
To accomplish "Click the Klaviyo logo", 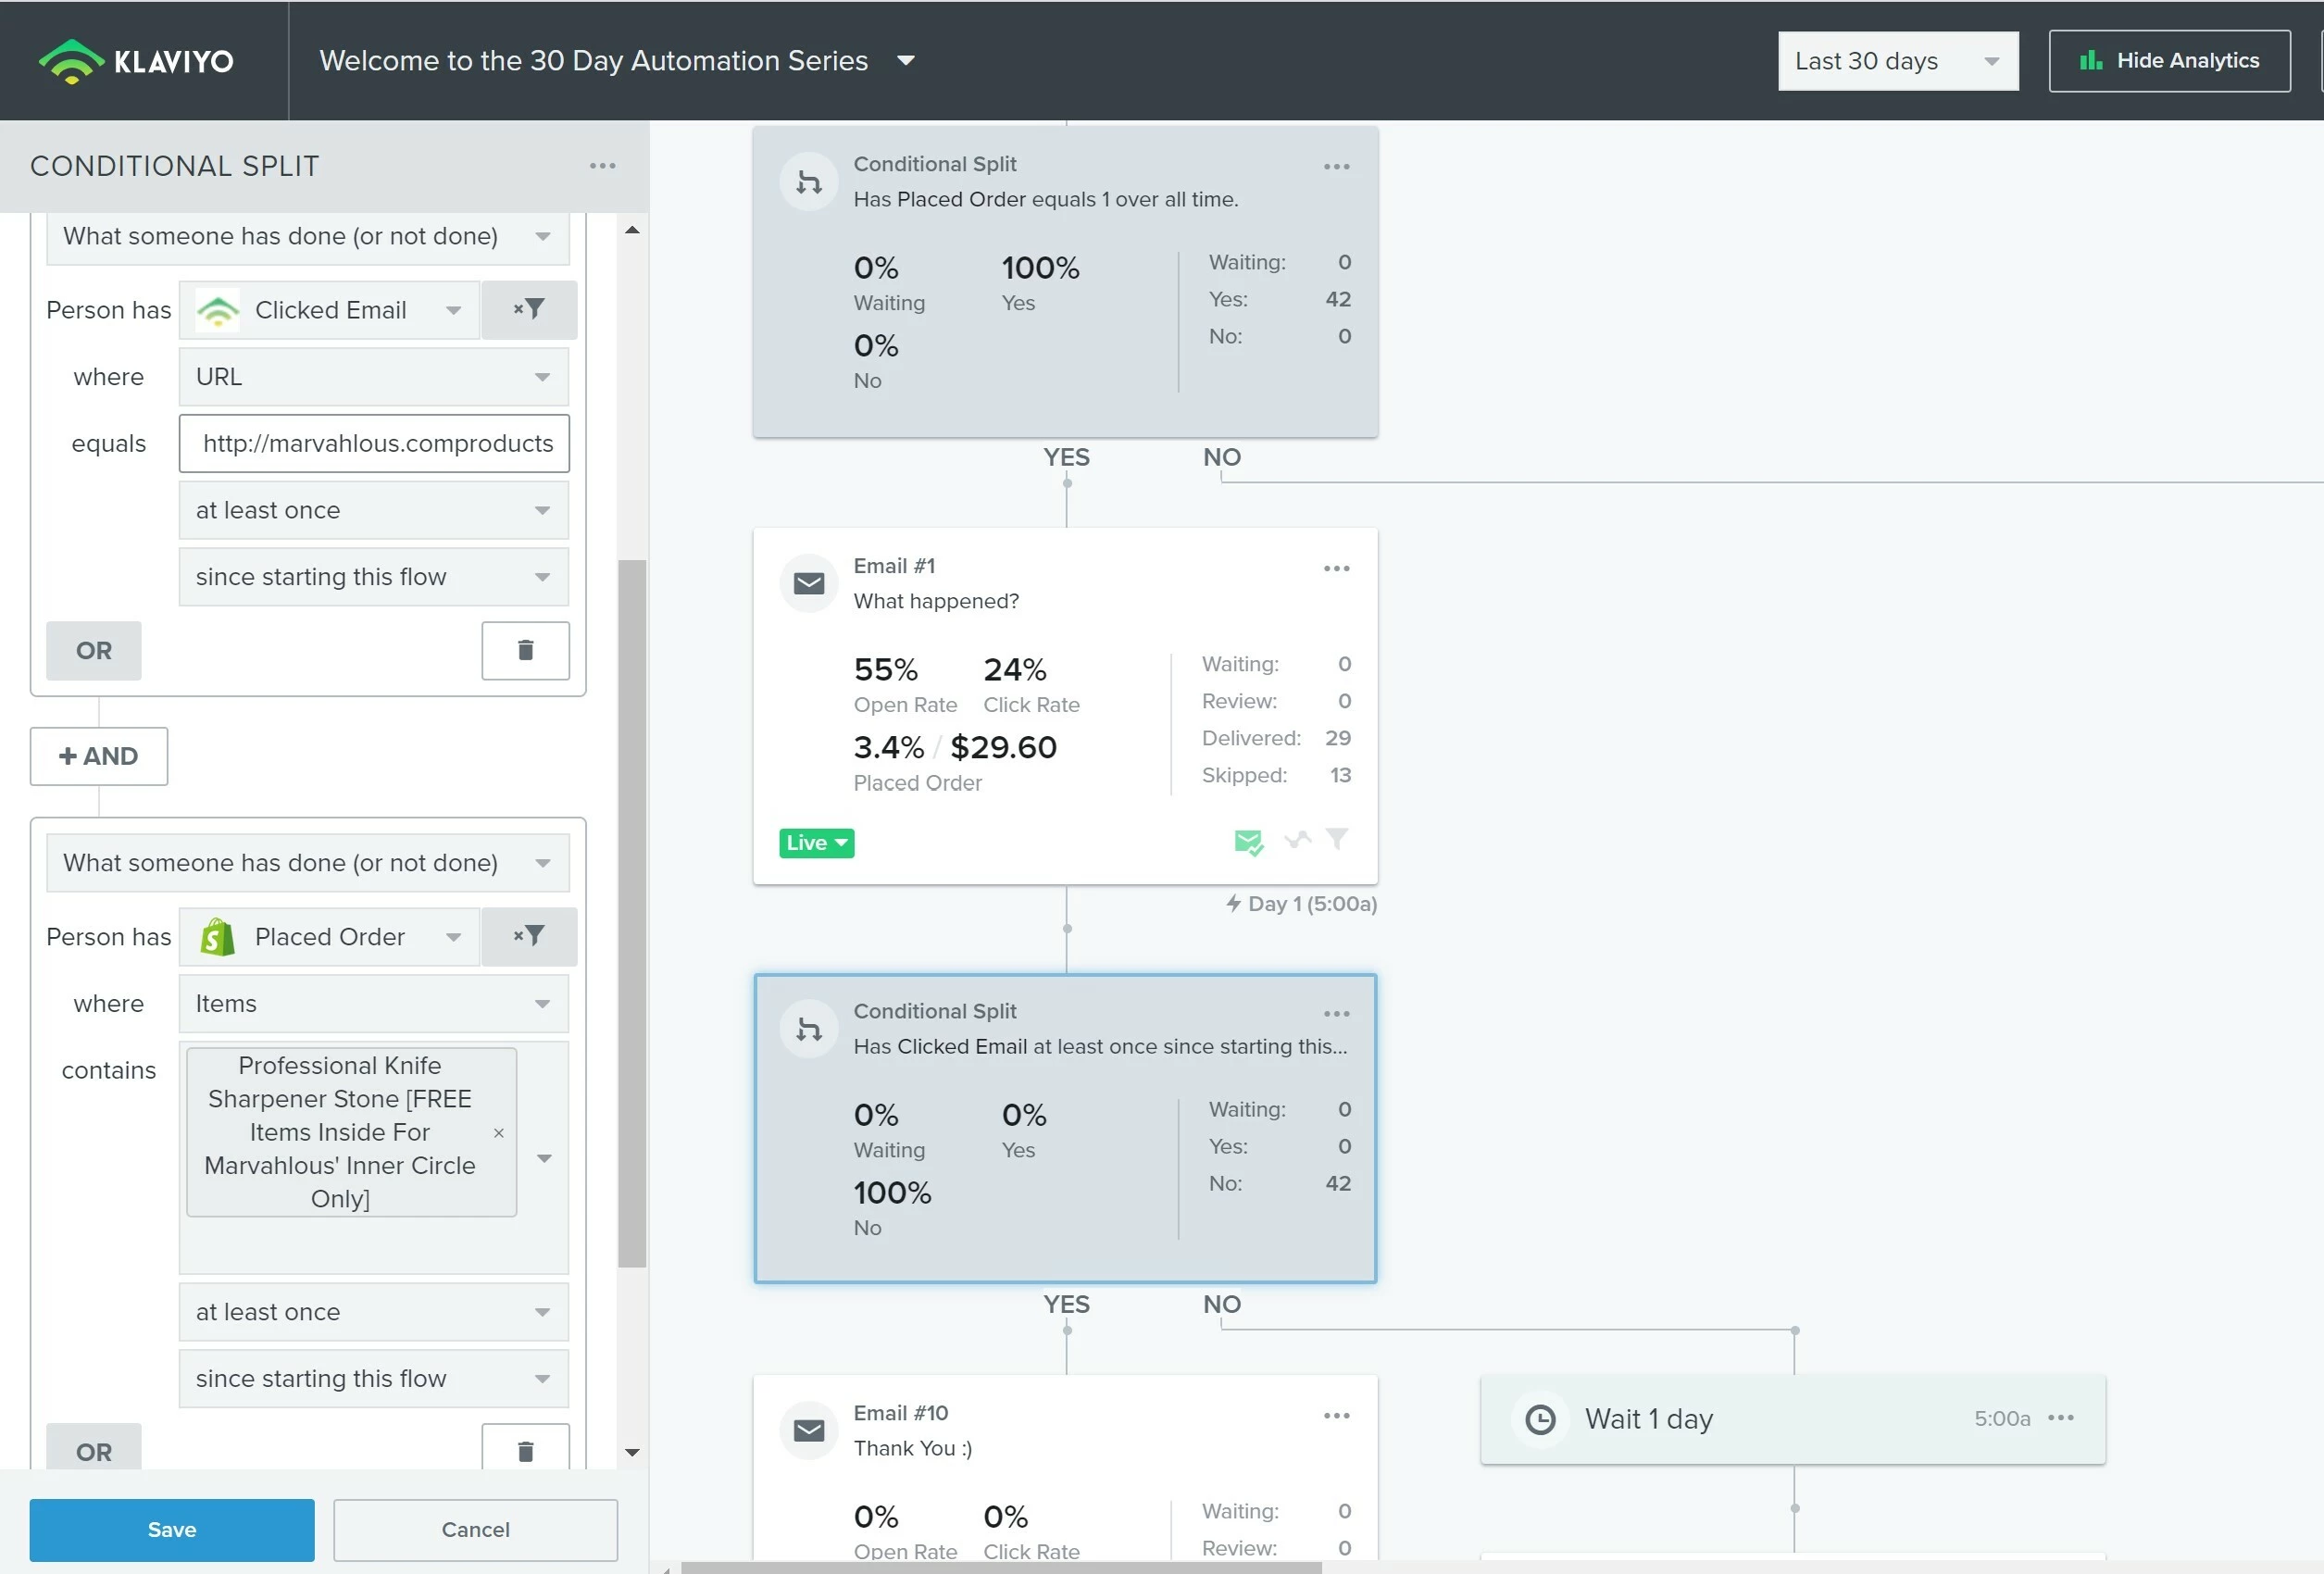I will (x=135, y=61).
